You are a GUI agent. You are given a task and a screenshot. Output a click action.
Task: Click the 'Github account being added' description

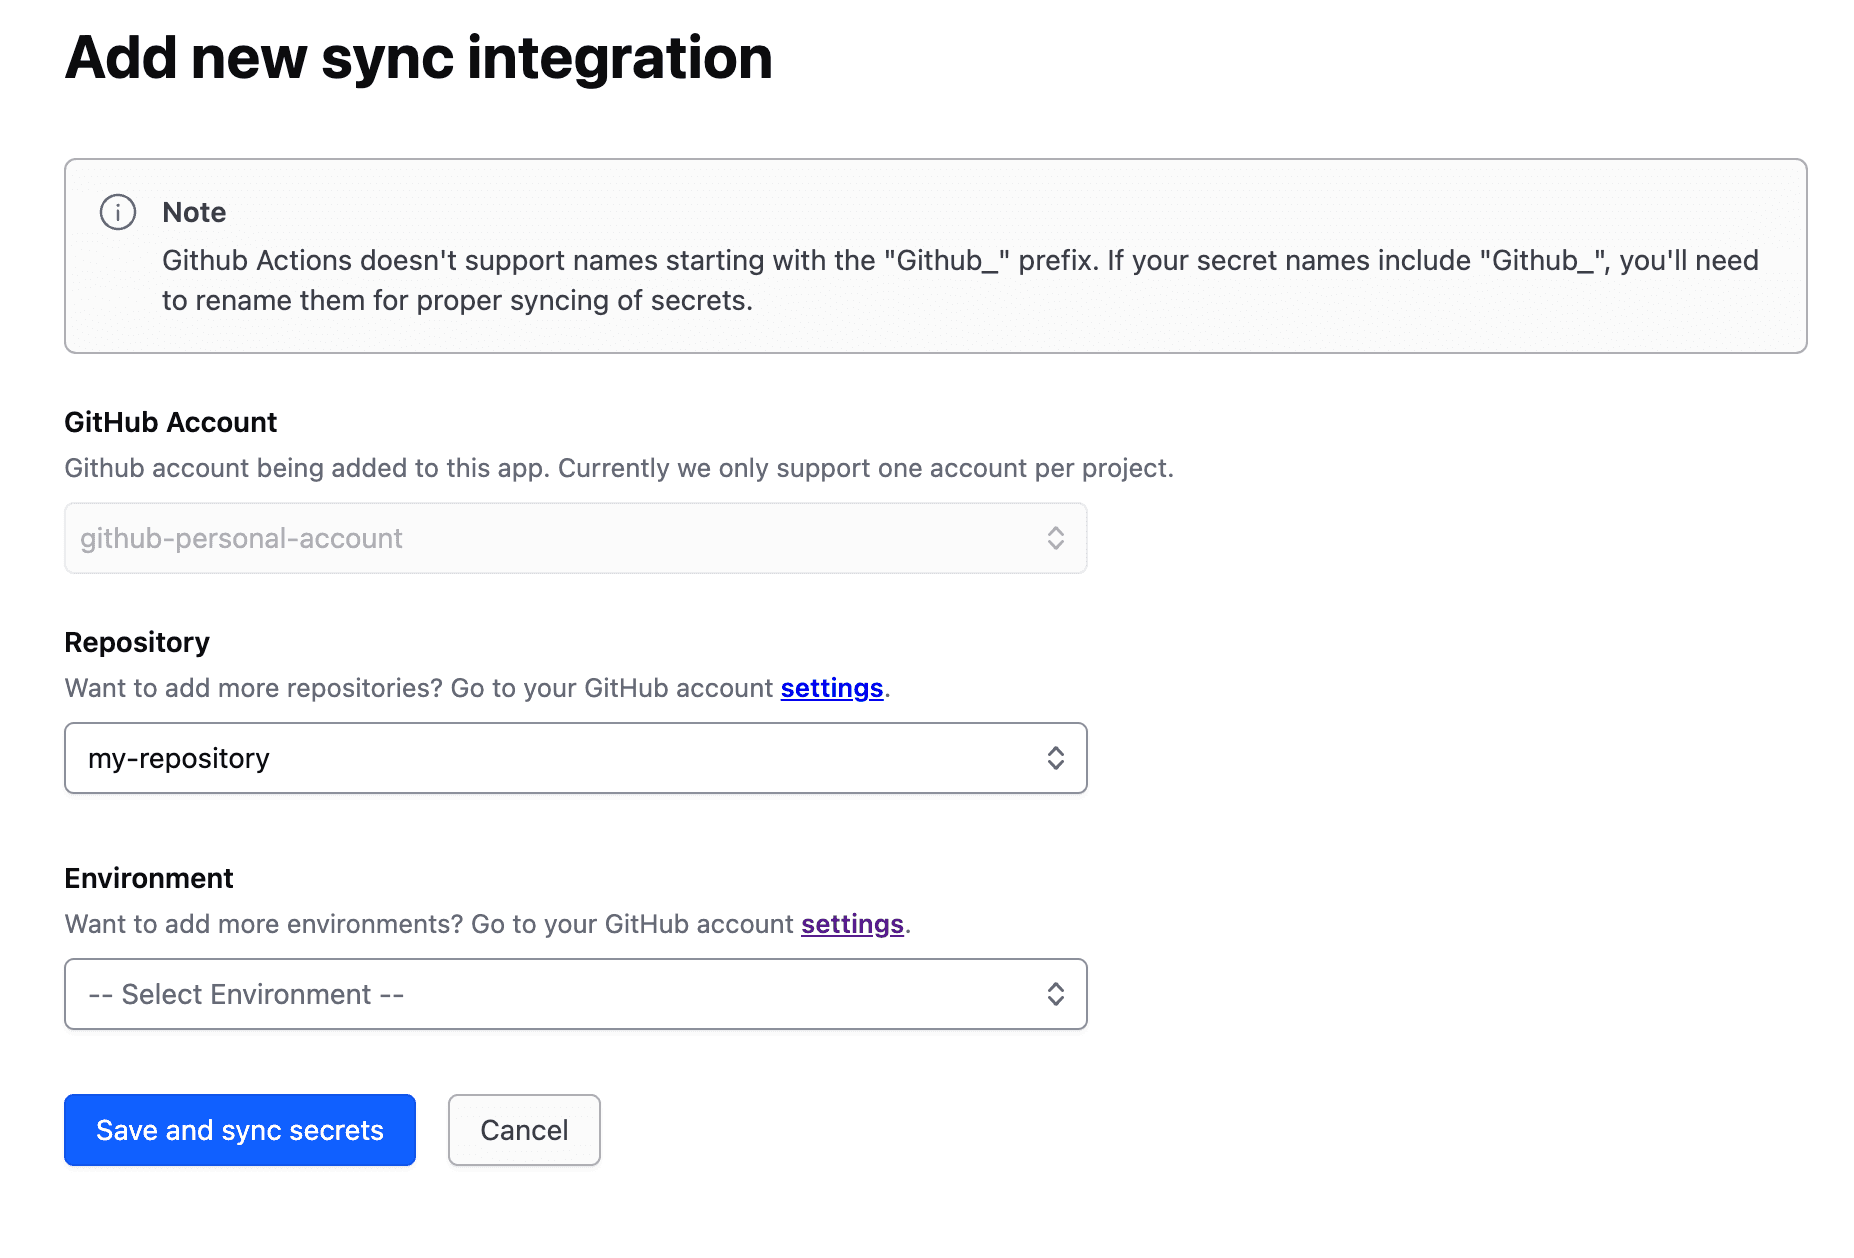[x=619, y=468]
